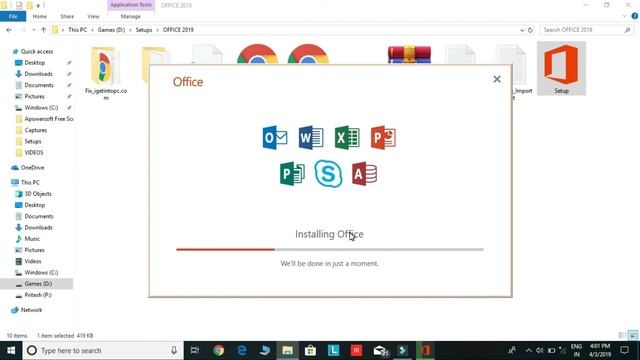Open Microsoft Store from taskbar
Screen dimensions: 640x360
pyautogui.click(x=310, y=350)
